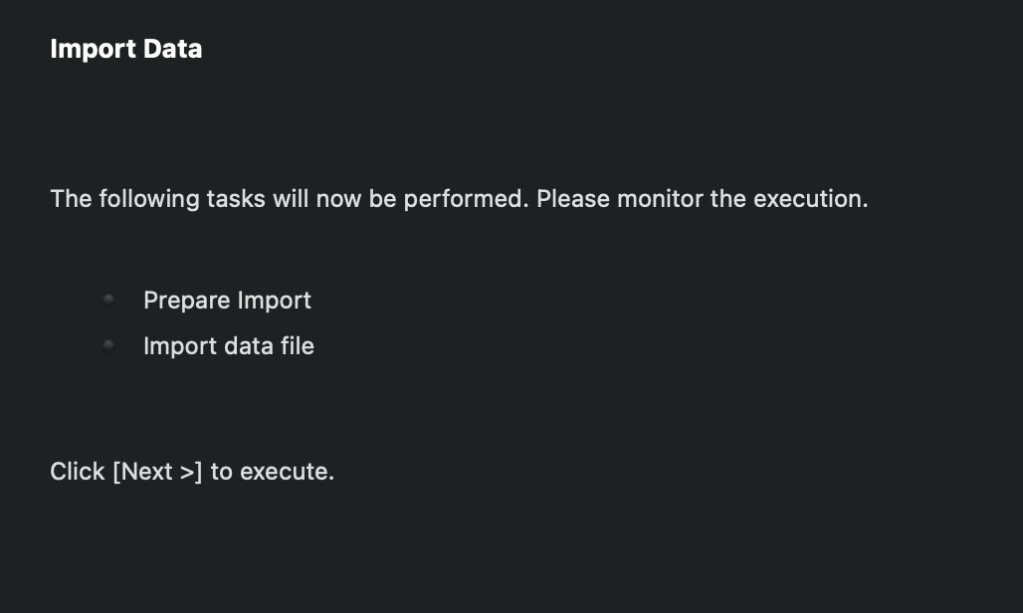
Task: Click the Import Data heading
Action: pyautogui.click(x=126, y=48)
